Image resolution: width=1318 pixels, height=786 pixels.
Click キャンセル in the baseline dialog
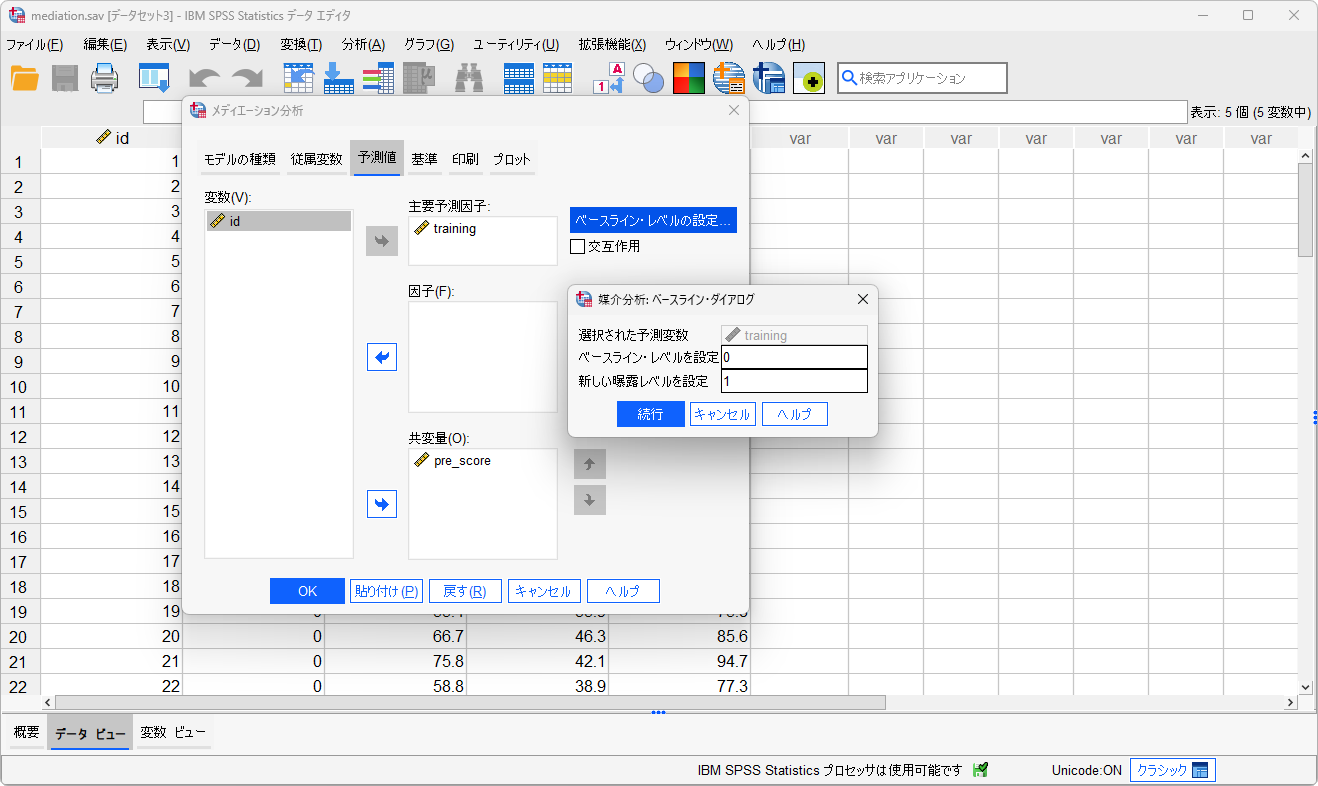(x=723, y=414)
